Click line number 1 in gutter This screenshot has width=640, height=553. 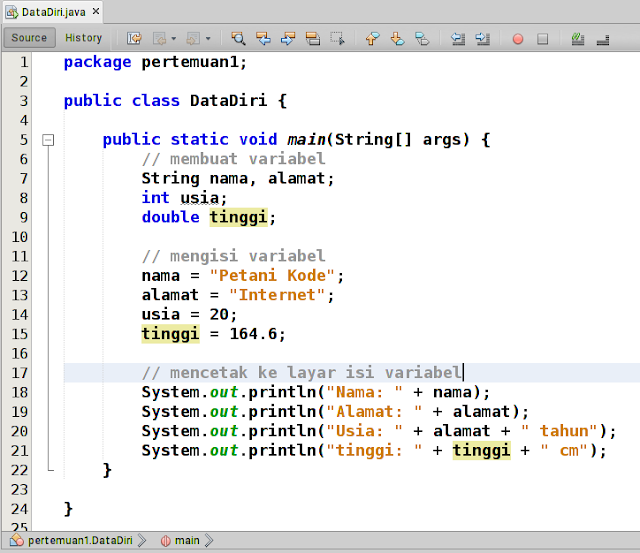tap(24, 62)
